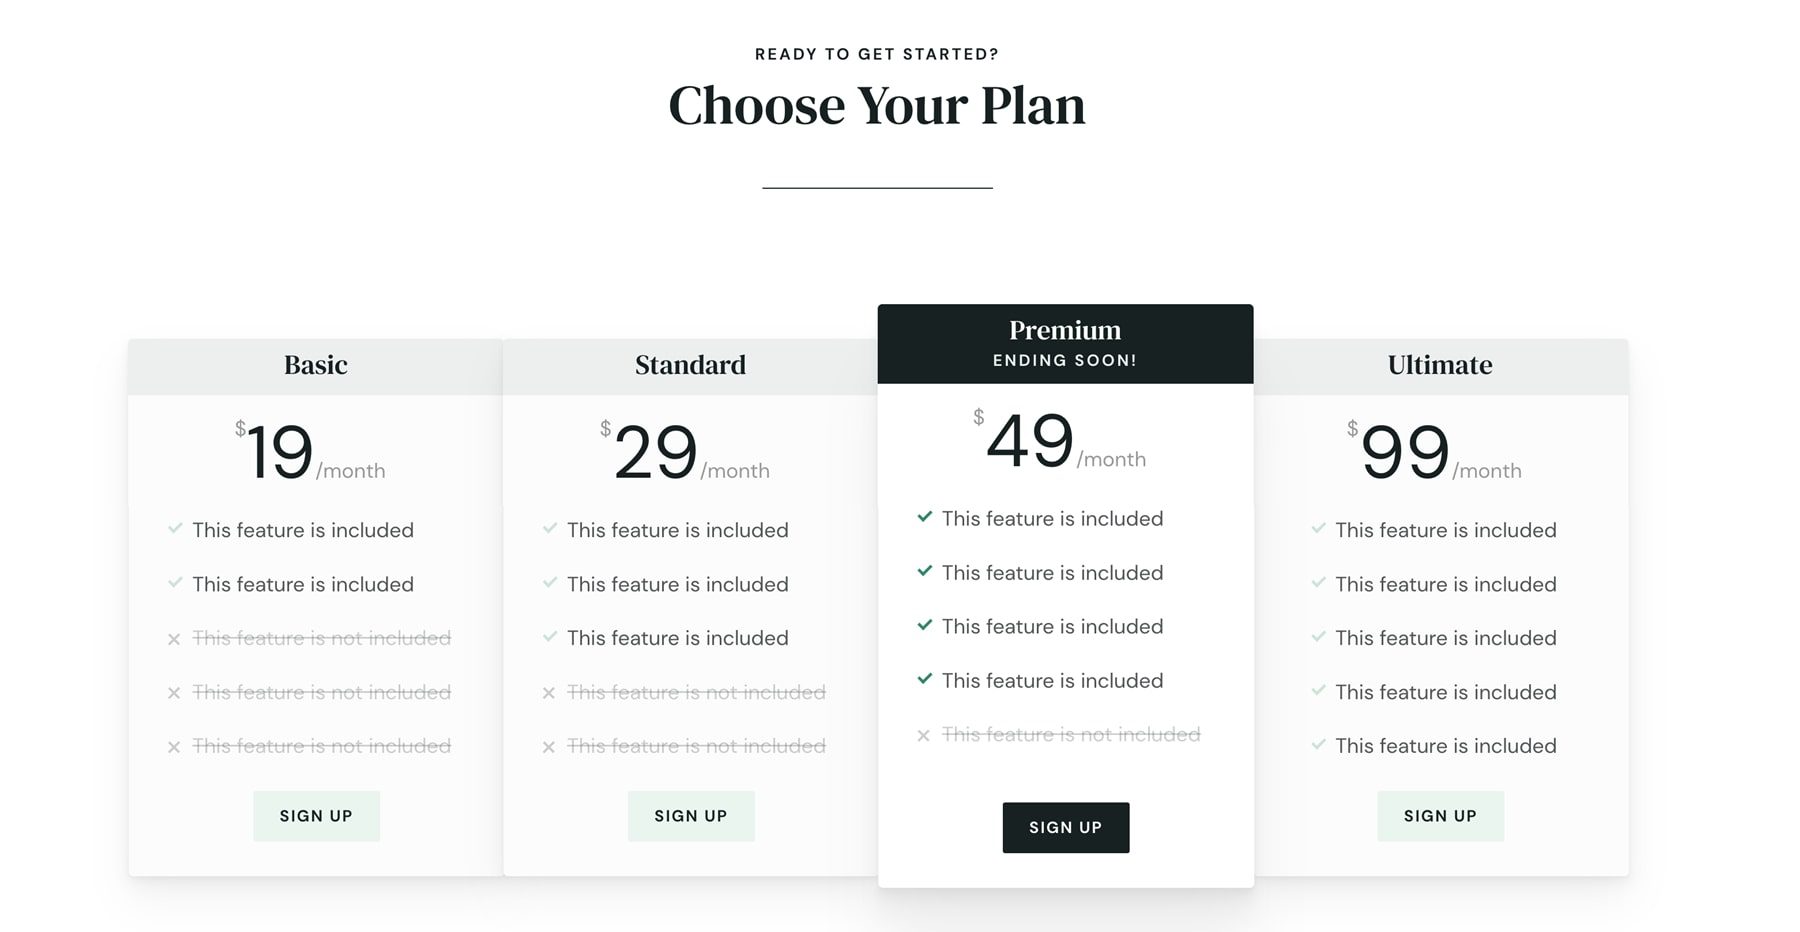Select the Premium Ending Soon header
Image resolution: width=1800 pixels, height=932 pixels.
[1065, 343]
